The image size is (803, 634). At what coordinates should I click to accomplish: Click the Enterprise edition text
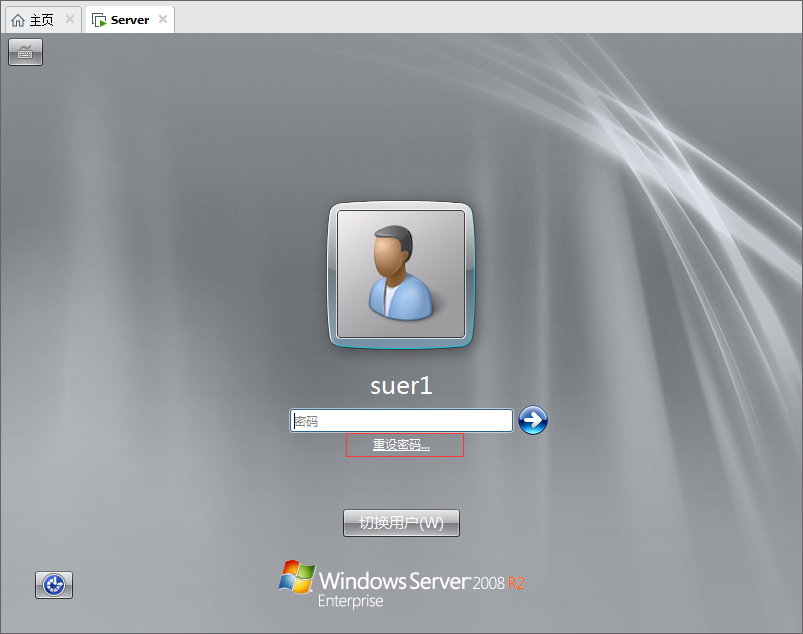pos(350,602)
